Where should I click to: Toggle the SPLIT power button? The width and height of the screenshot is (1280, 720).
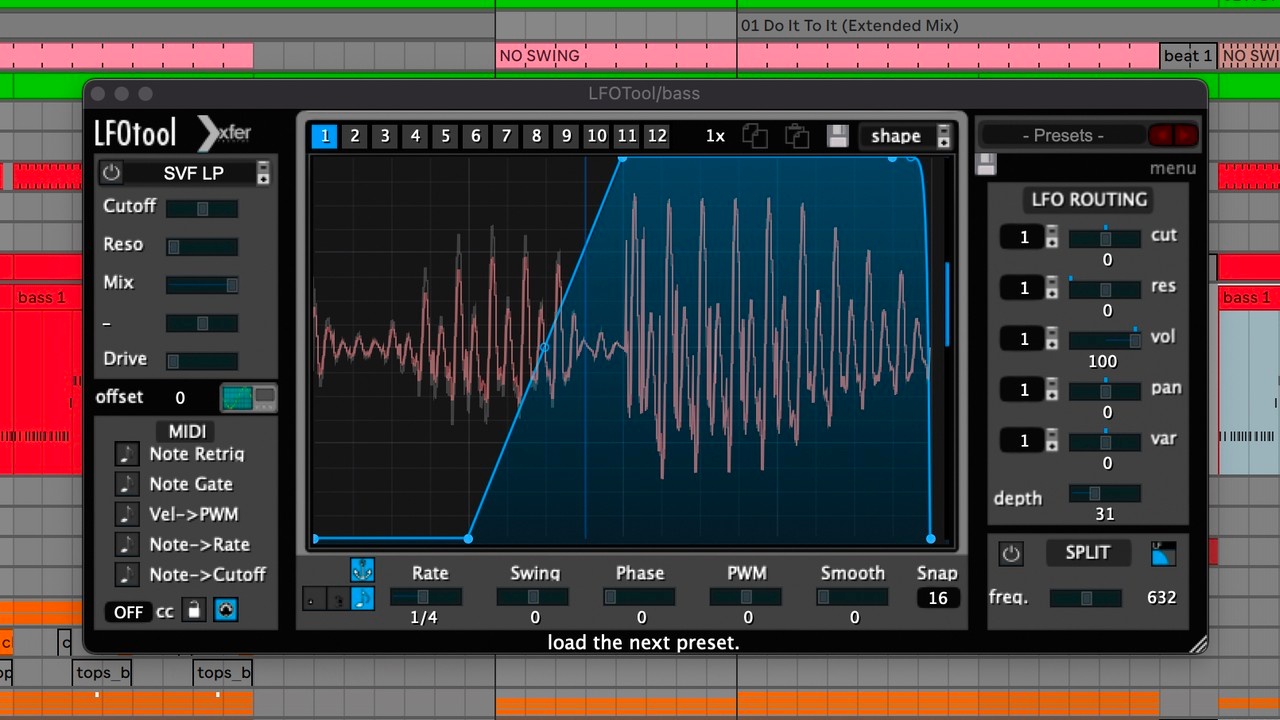pos(1011,553)
